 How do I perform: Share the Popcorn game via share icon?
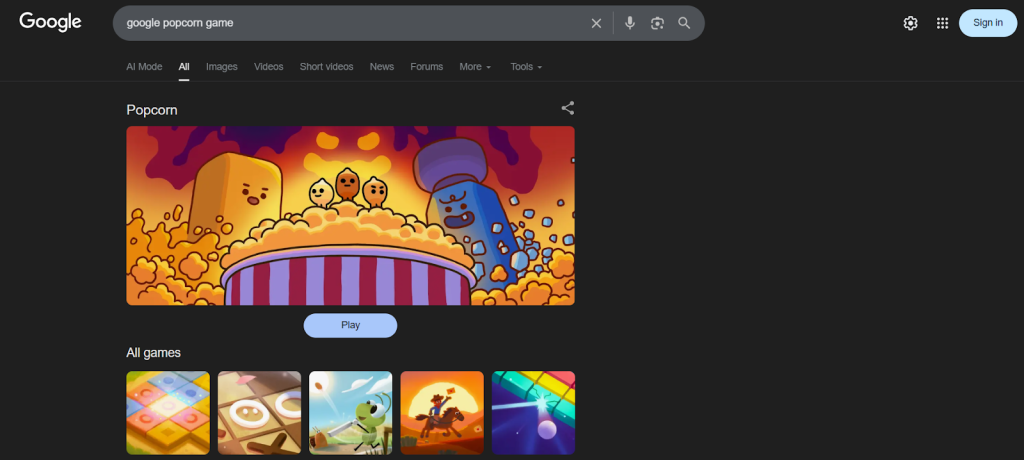click(567, 108)
